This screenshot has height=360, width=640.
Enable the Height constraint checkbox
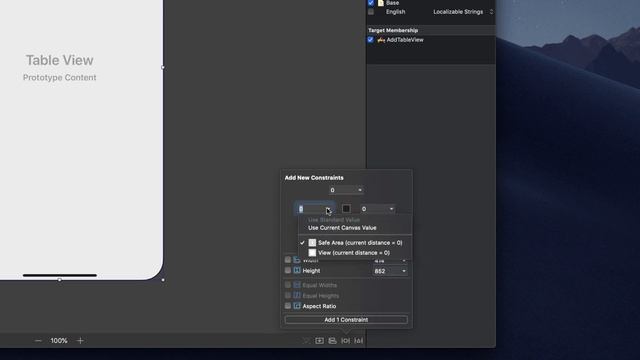pos(288,270)
